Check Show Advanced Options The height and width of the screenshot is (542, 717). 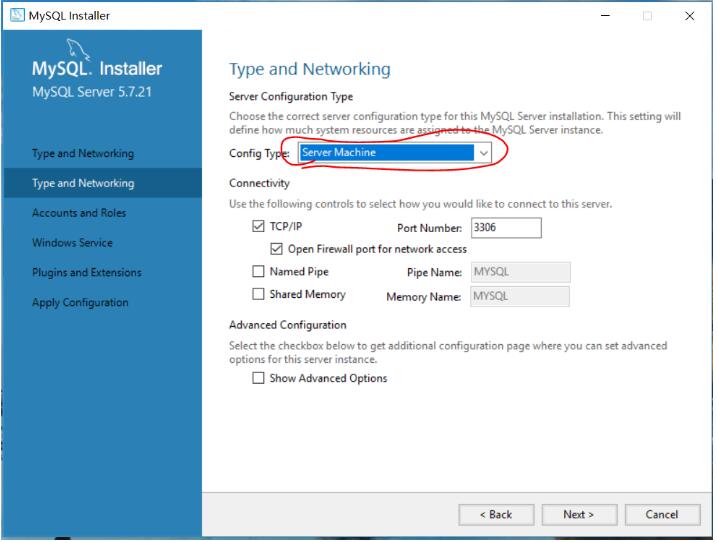(259, 378)
